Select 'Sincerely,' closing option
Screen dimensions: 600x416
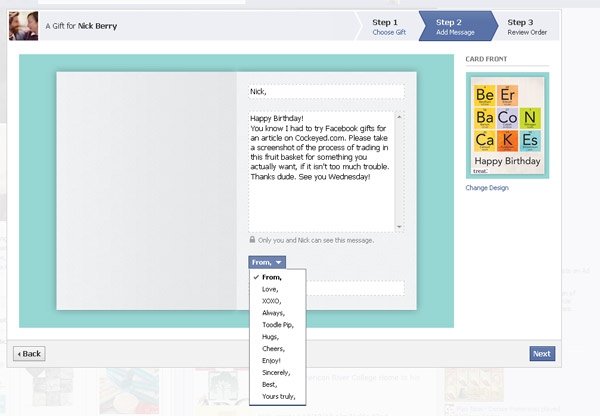[x=277, y=372]
